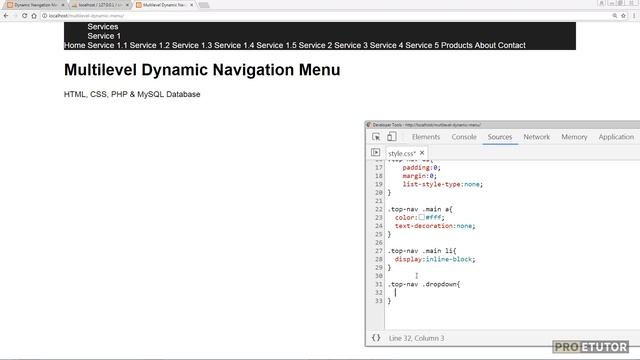Viewport: 640px width, 360px height.
Task: Click Service 1.2 link
Action: (150, 45)
